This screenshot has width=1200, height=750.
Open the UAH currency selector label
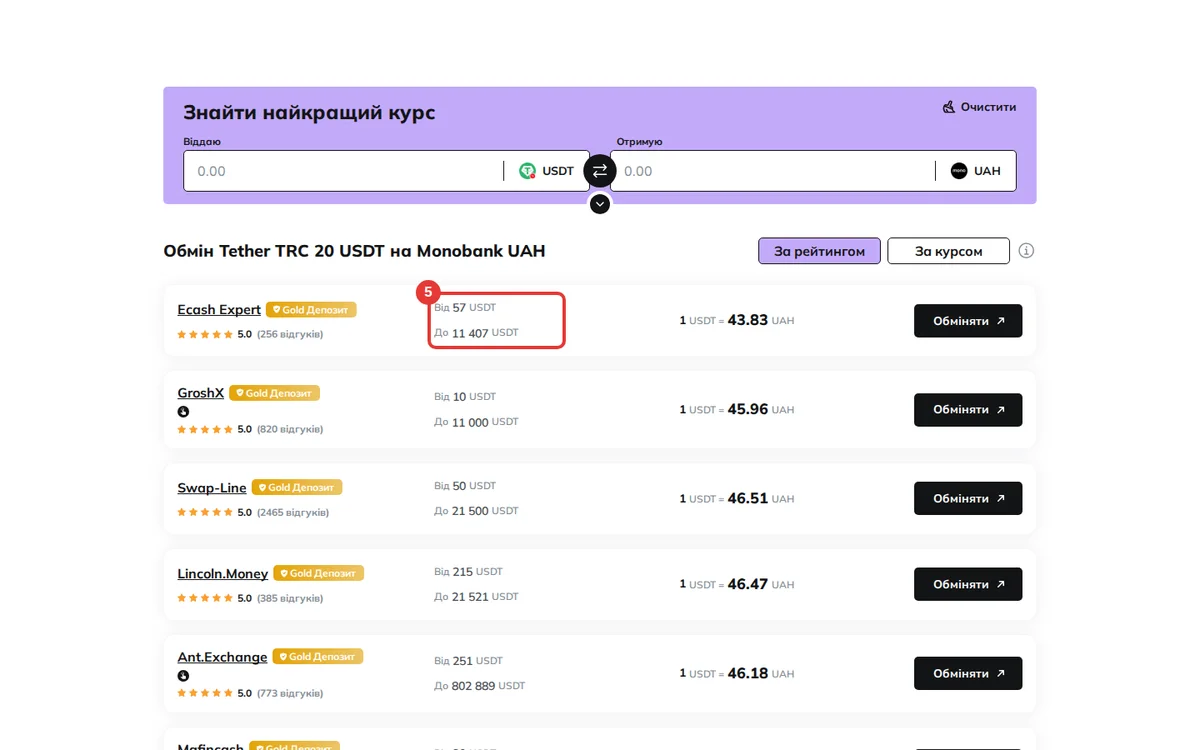pos(987,171)
